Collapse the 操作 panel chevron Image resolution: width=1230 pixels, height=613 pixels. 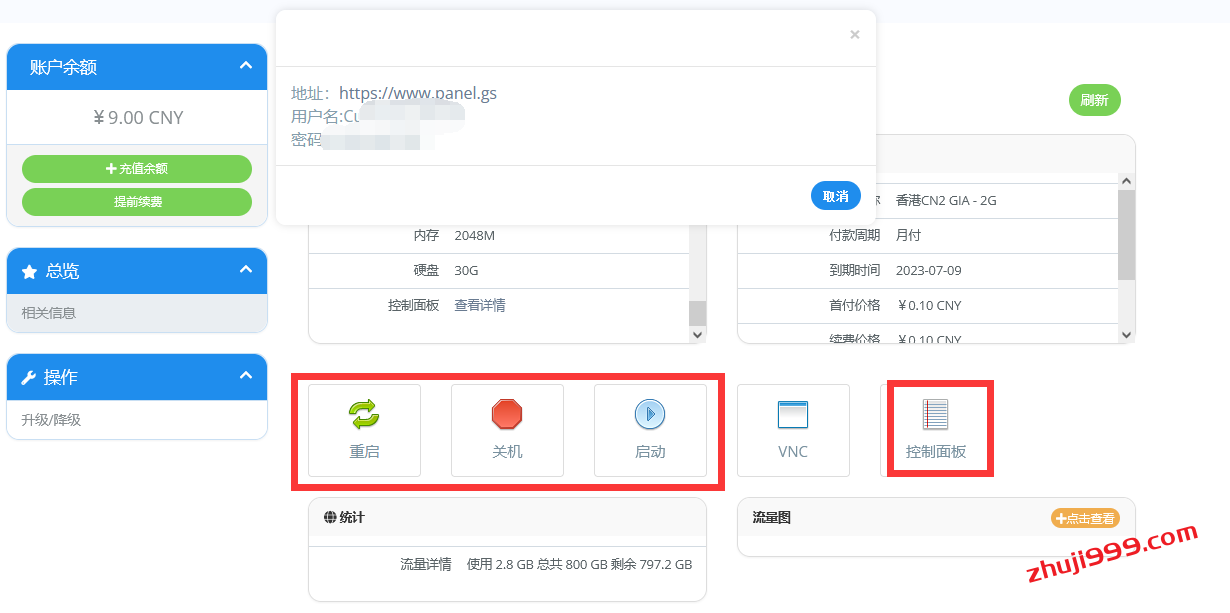click(x=246, y=376)
